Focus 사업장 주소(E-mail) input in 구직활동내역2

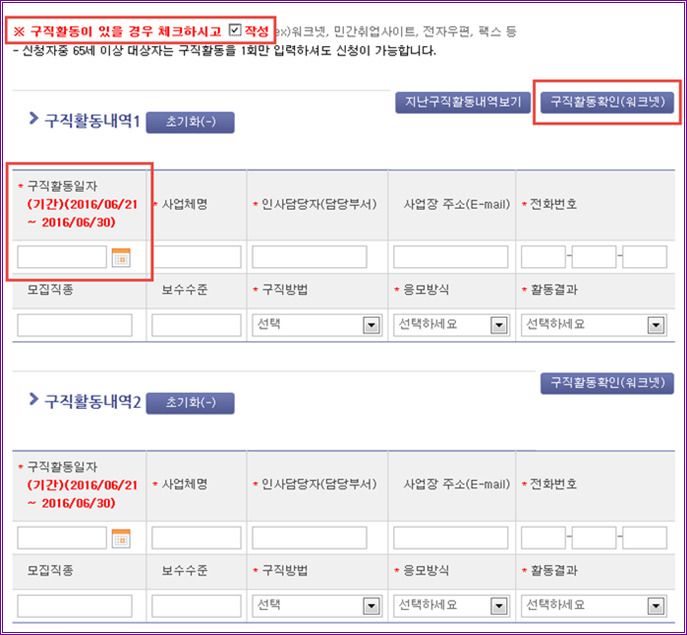tap(451, 538)
